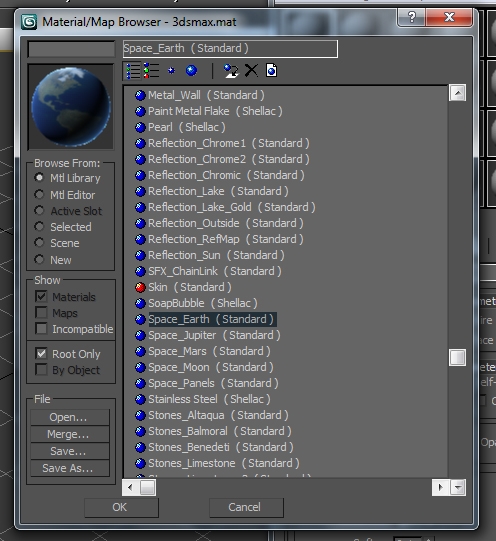496x541 pixels.
Task: Select Reflection_Lake (Standard) material
Action: pyautogui.click(x=218, y=191)
